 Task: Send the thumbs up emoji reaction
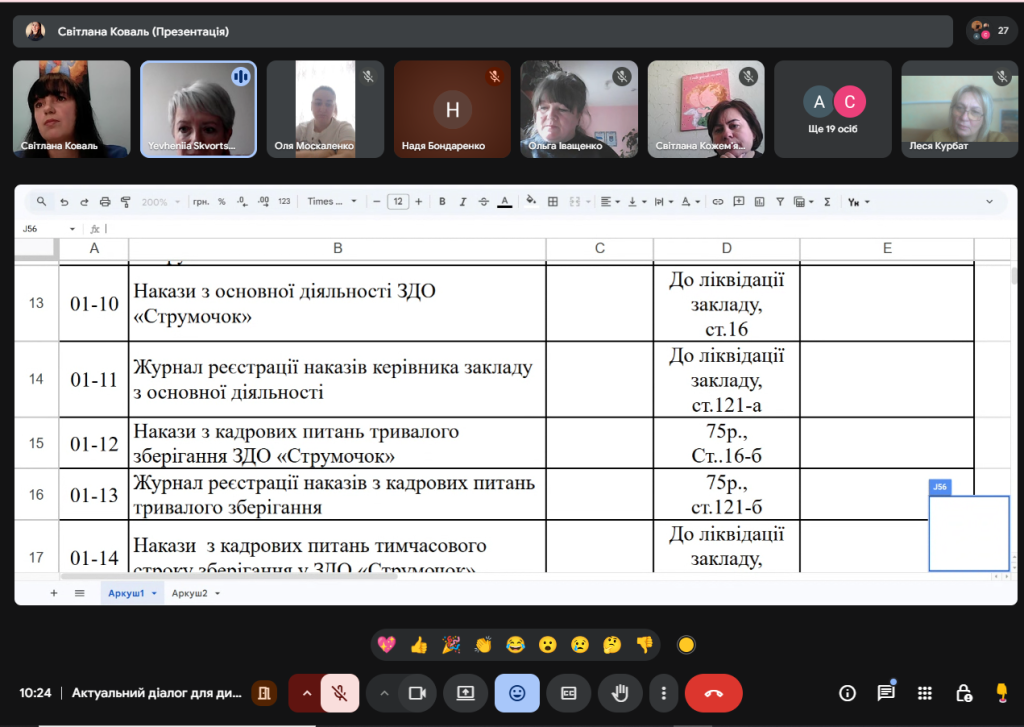click(419, 645)
